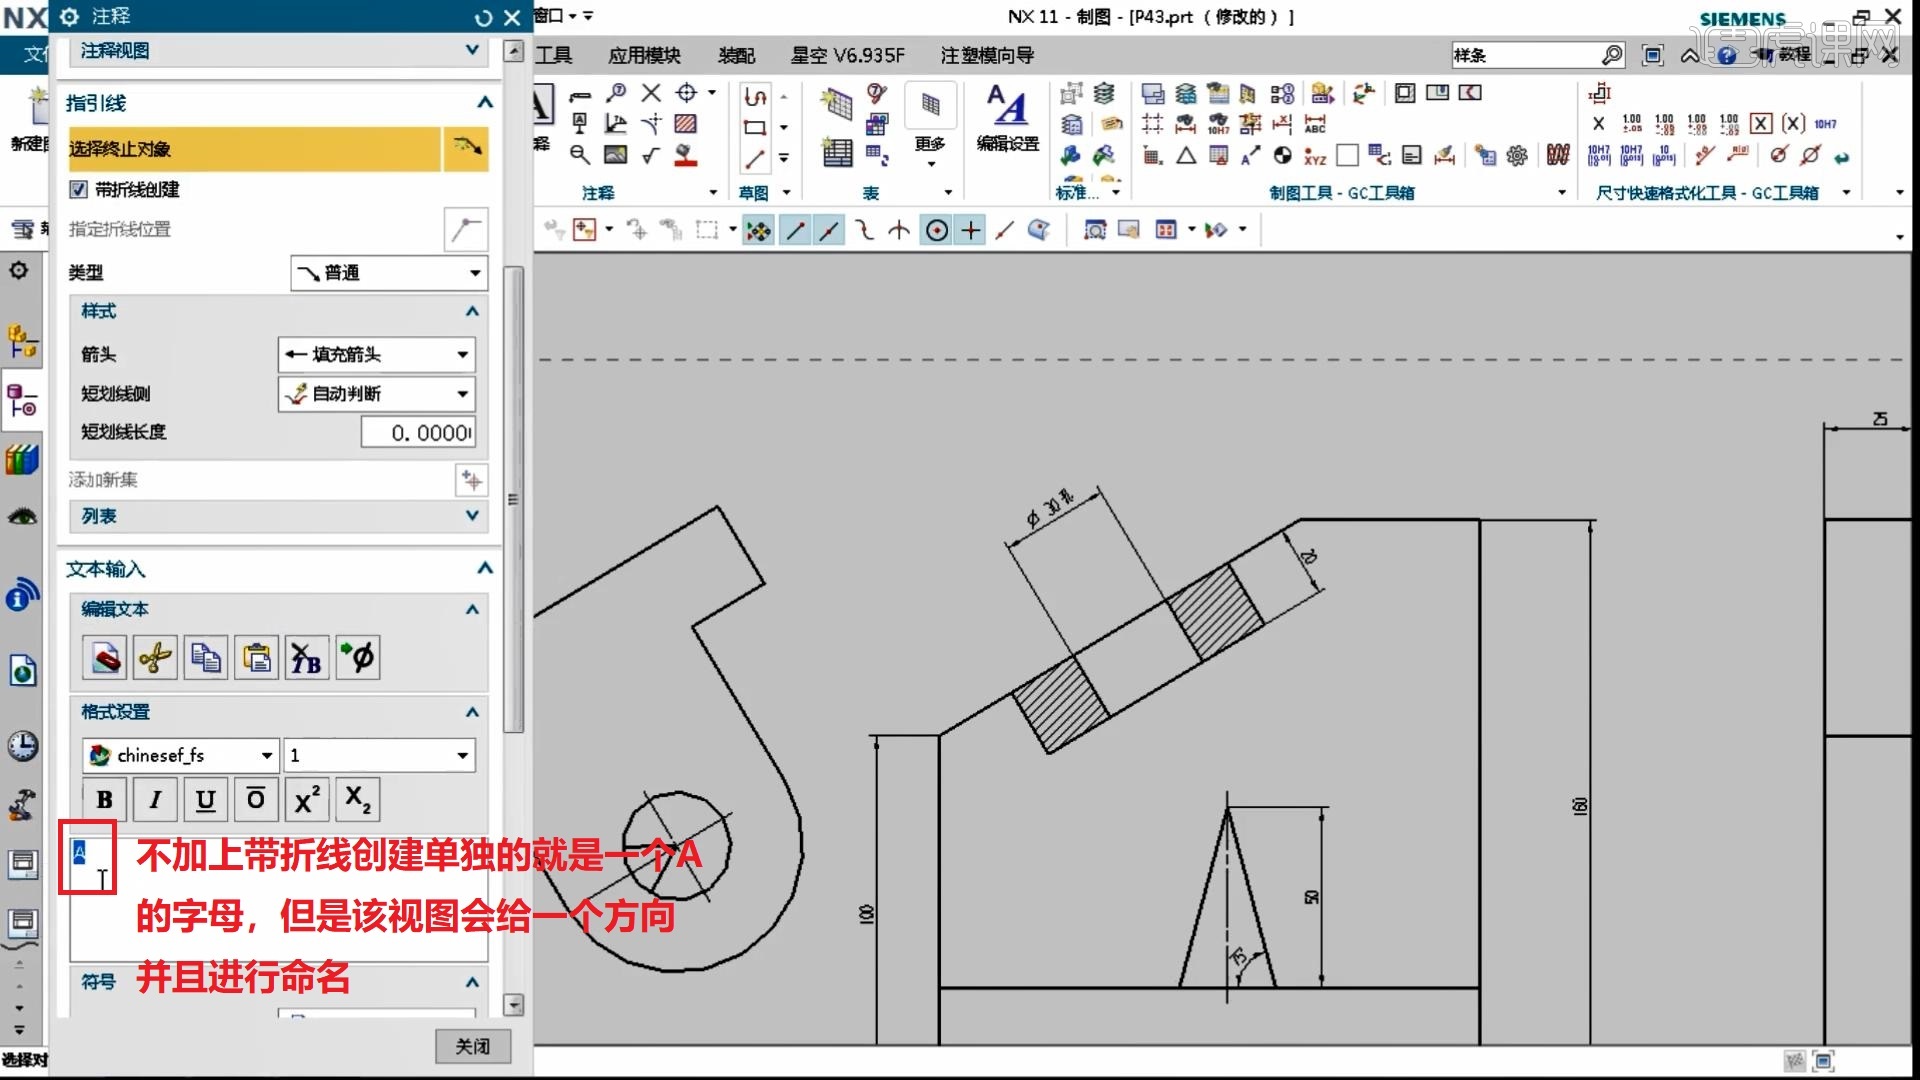Open the 工具 menu tab
1920x1080 pixels.
tap(553, 55)
